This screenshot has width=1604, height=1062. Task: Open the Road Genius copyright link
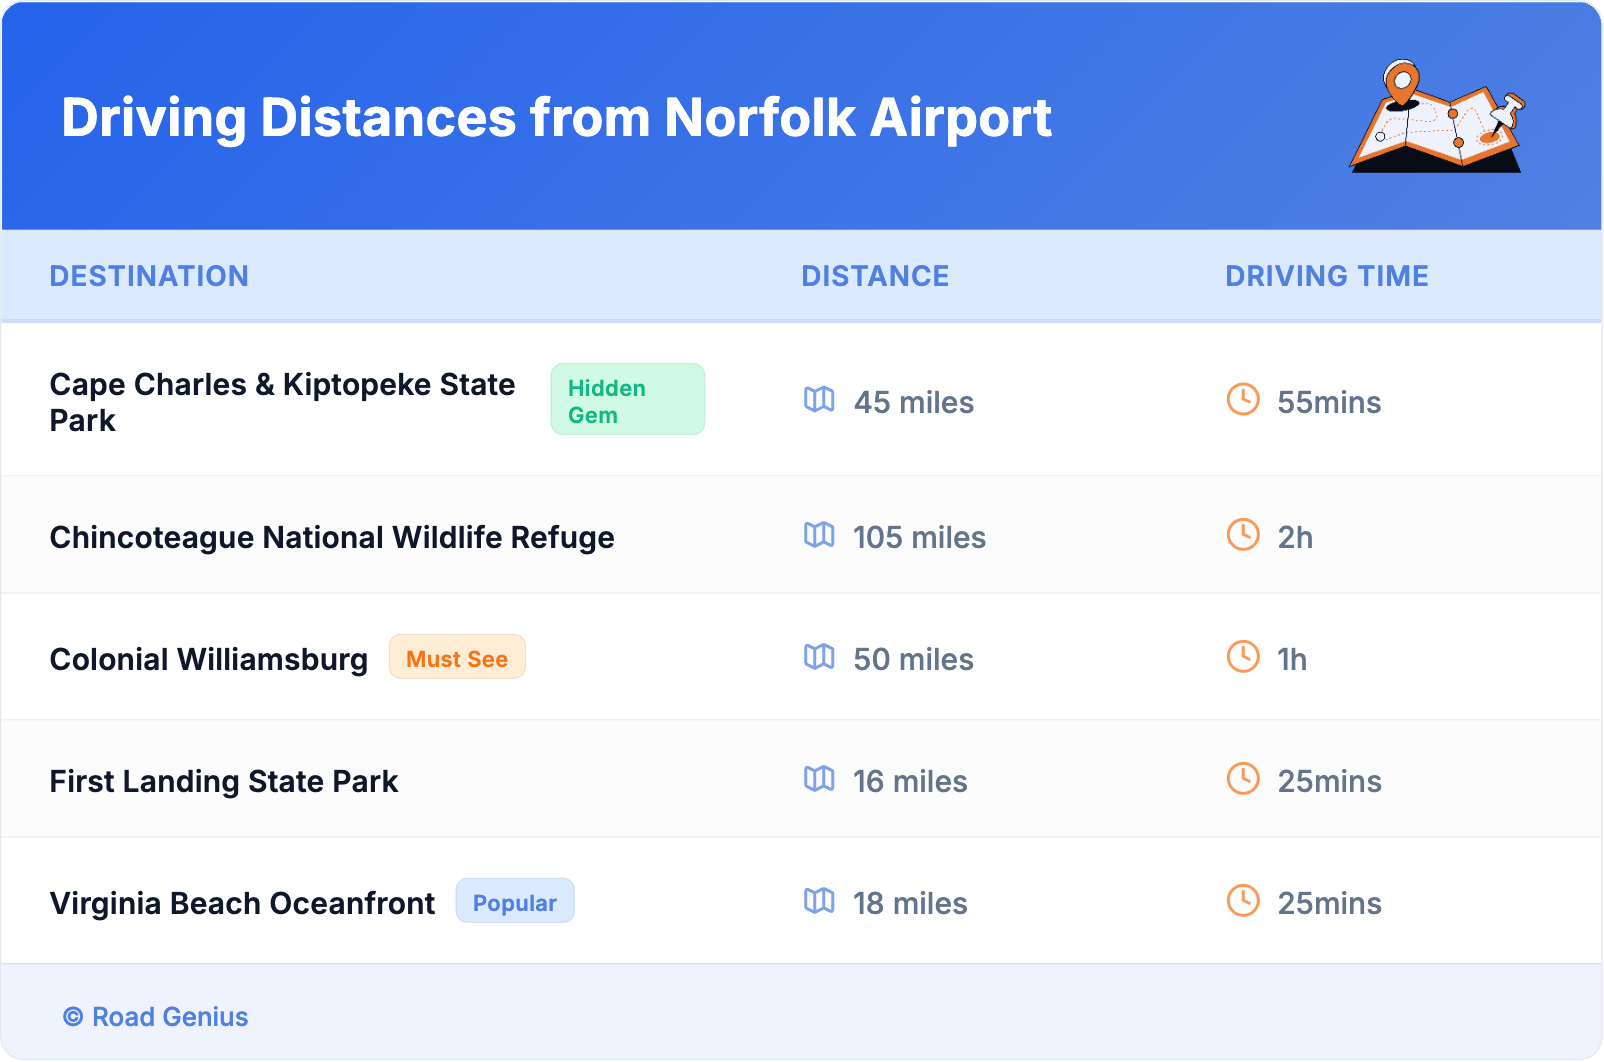[x=156, y=1017]
